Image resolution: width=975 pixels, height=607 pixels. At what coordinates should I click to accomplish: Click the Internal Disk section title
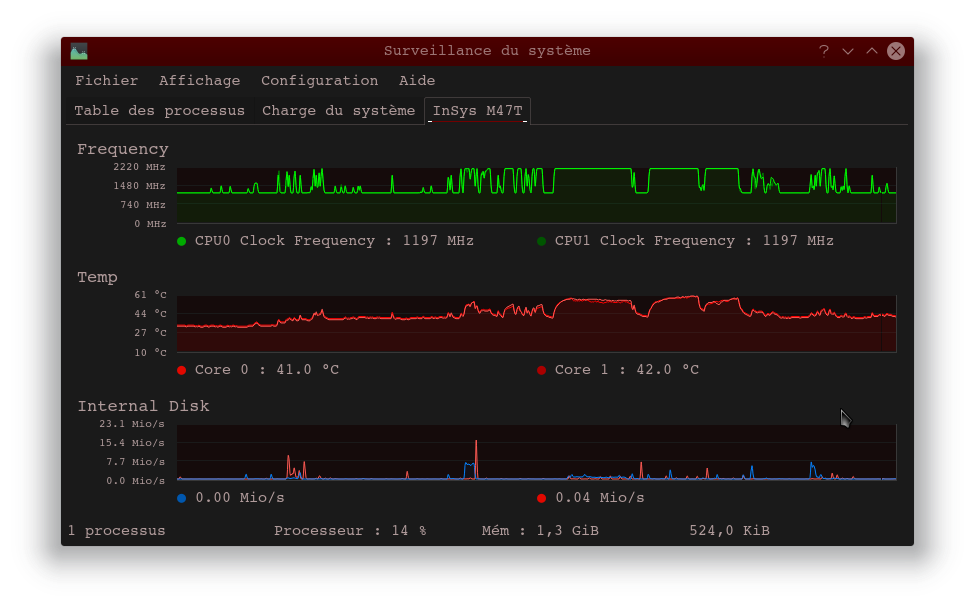point(143,406)
